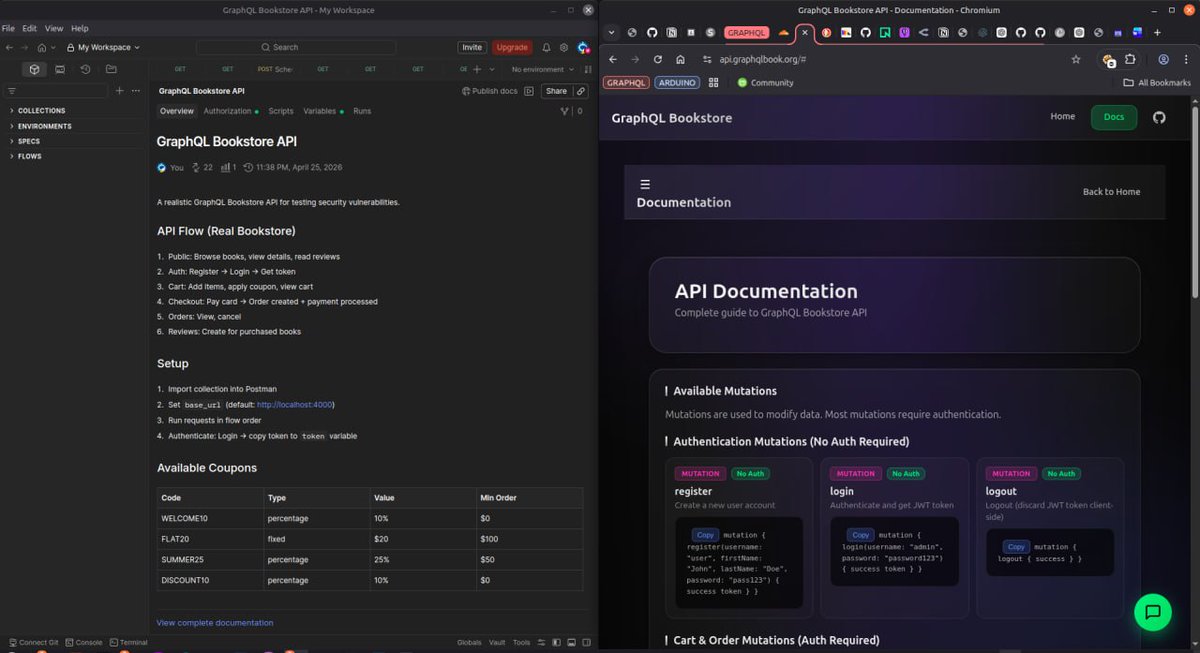Click the Chromium home button

tap(681, 59)
